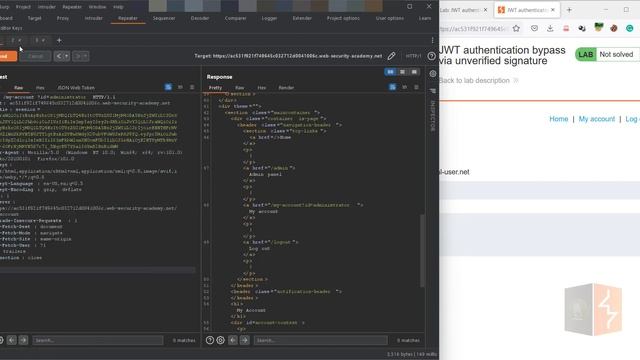Switch to top-bottom layout view
Image resolution: width=640 pixels, height=360 pixels.
[402, 72]
